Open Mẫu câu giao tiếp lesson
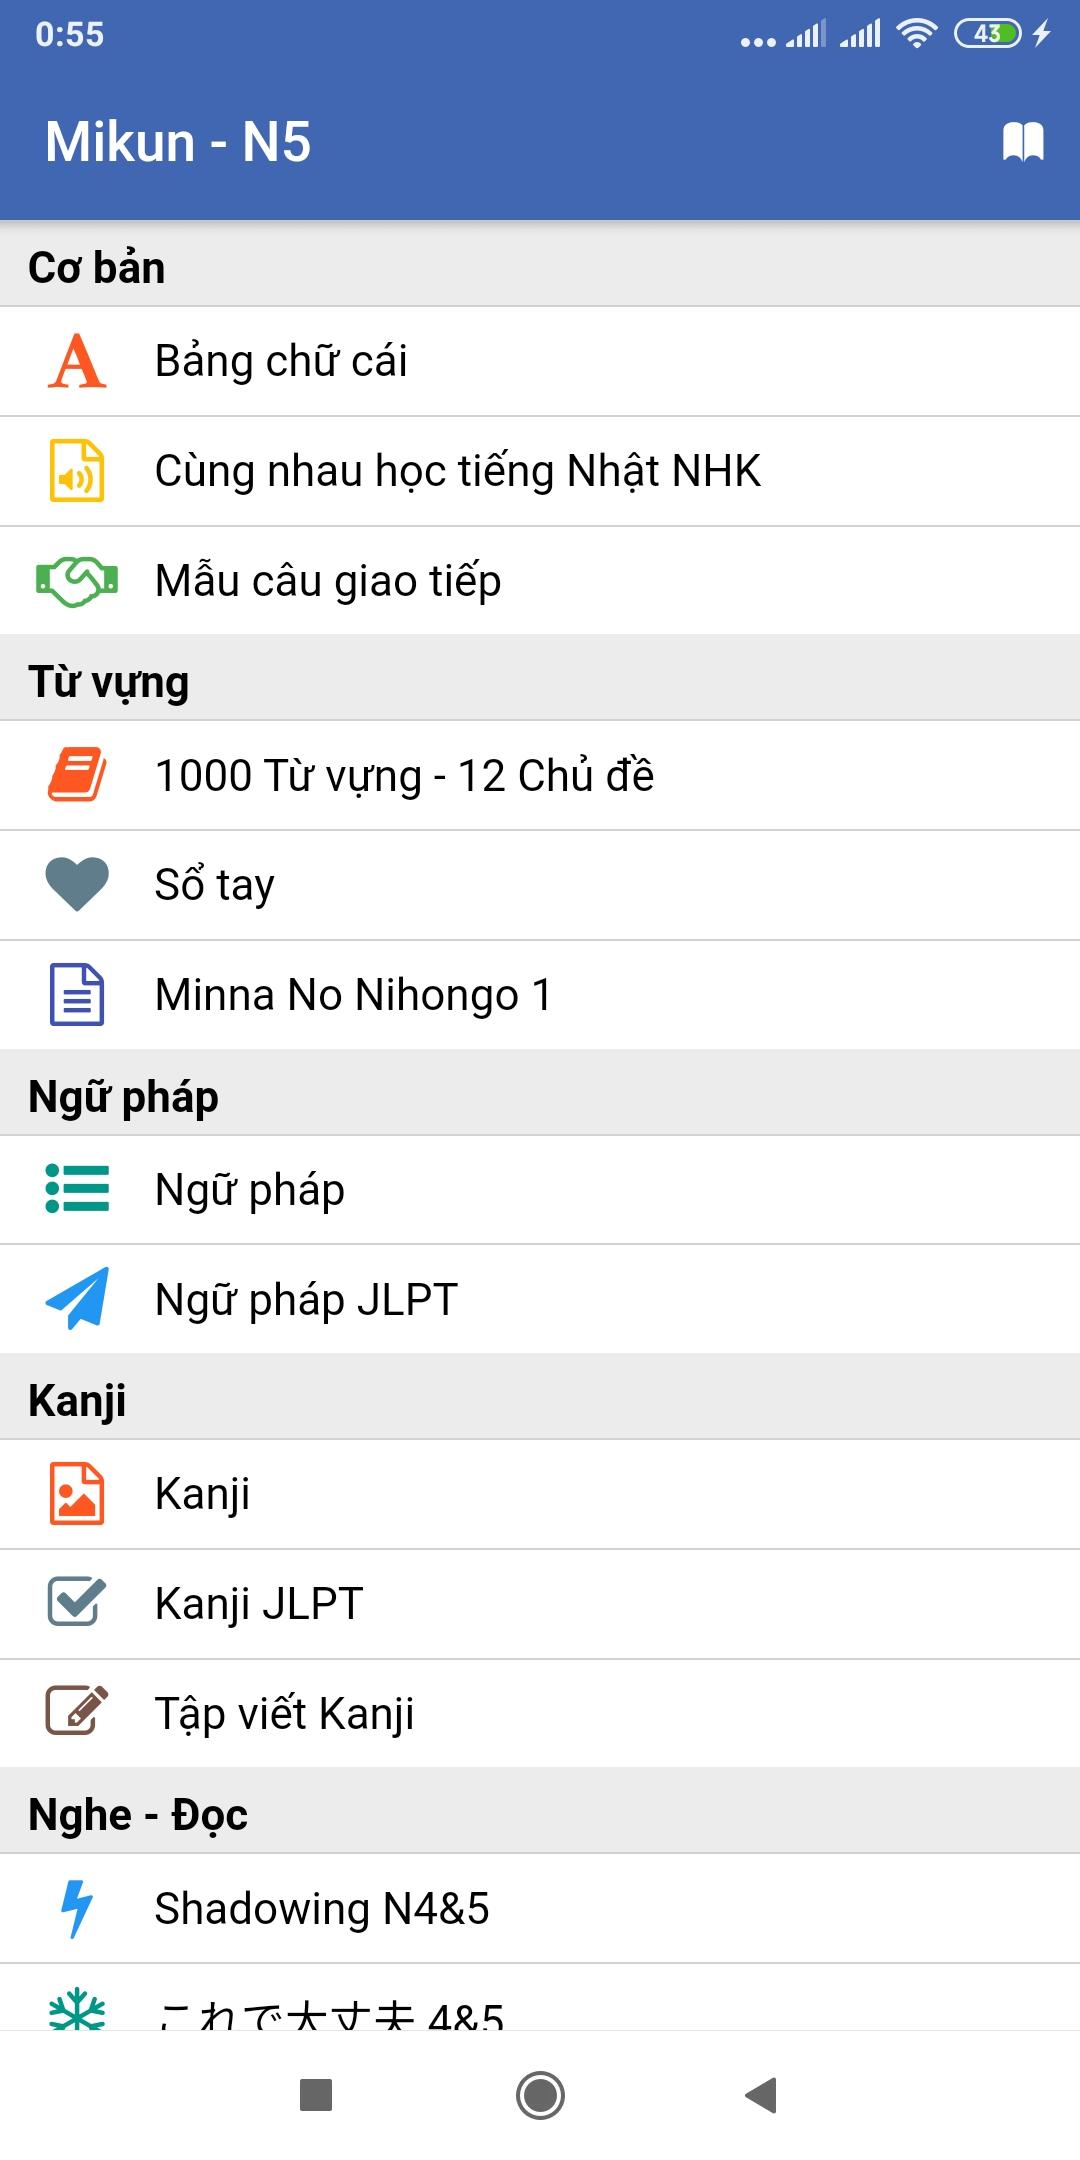The width and height of the screenshot is (1080, 2160). 328,581
